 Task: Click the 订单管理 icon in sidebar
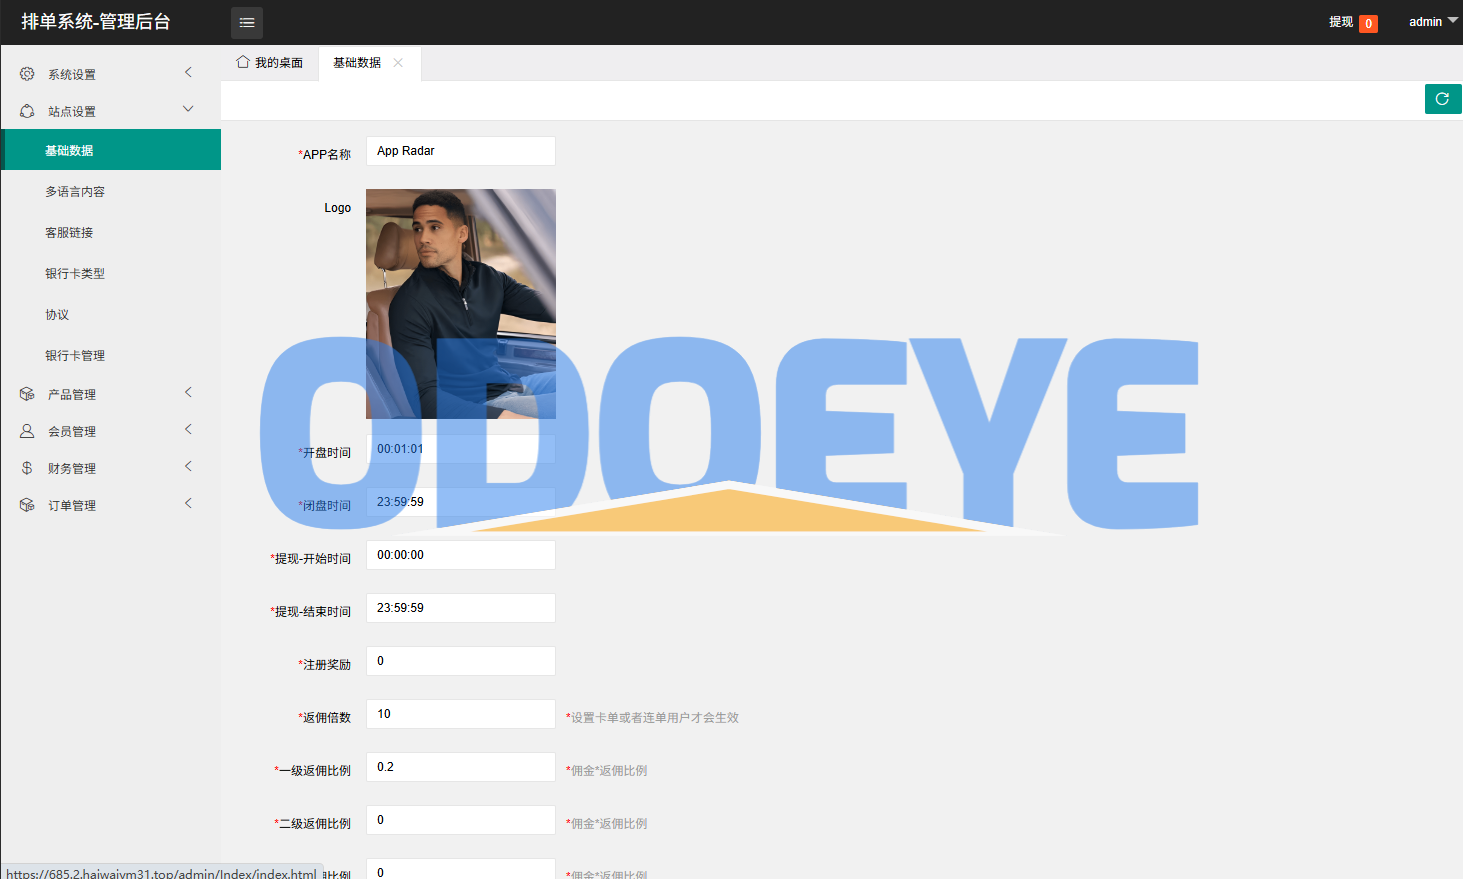[26, 504]
